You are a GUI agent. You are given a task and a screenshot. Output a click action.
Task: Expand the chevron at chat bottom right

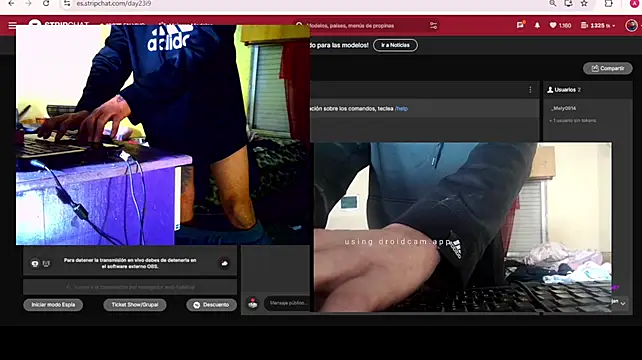click(x=623, y=303)
